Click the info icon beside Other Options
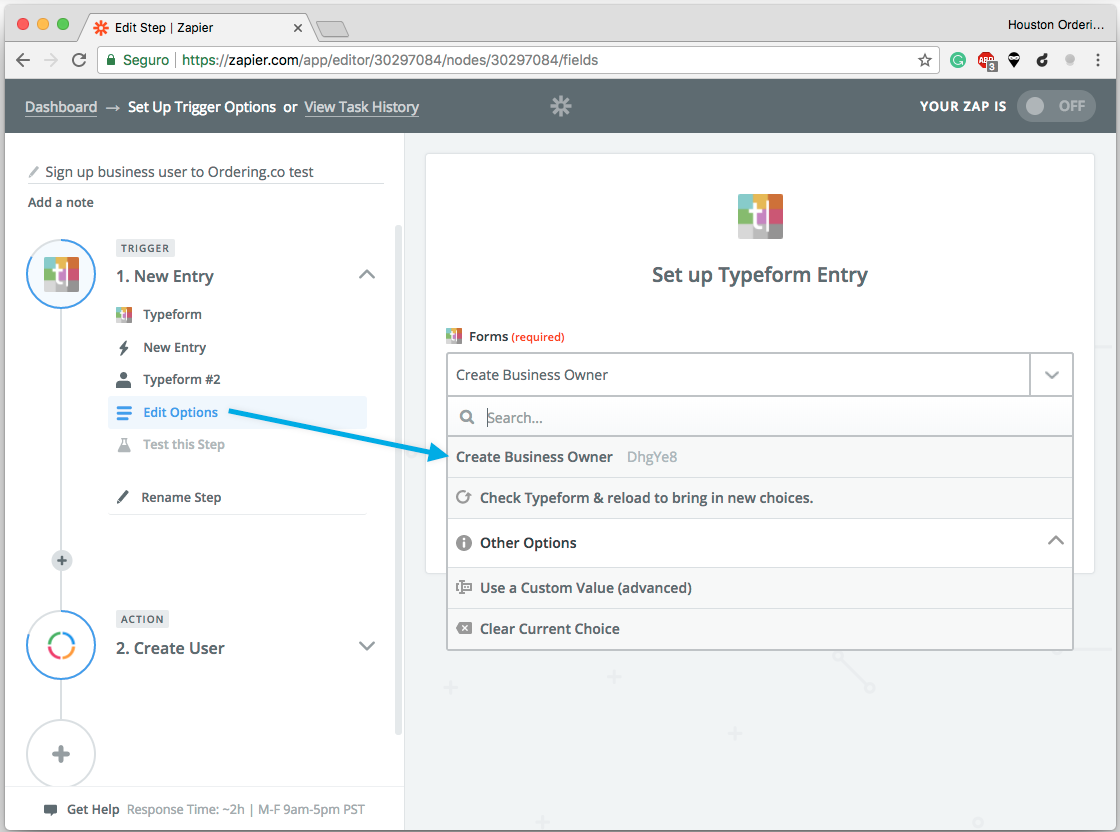Image resolution: width=1120 pixels, height=832 pixels. [x=464, y=543]
